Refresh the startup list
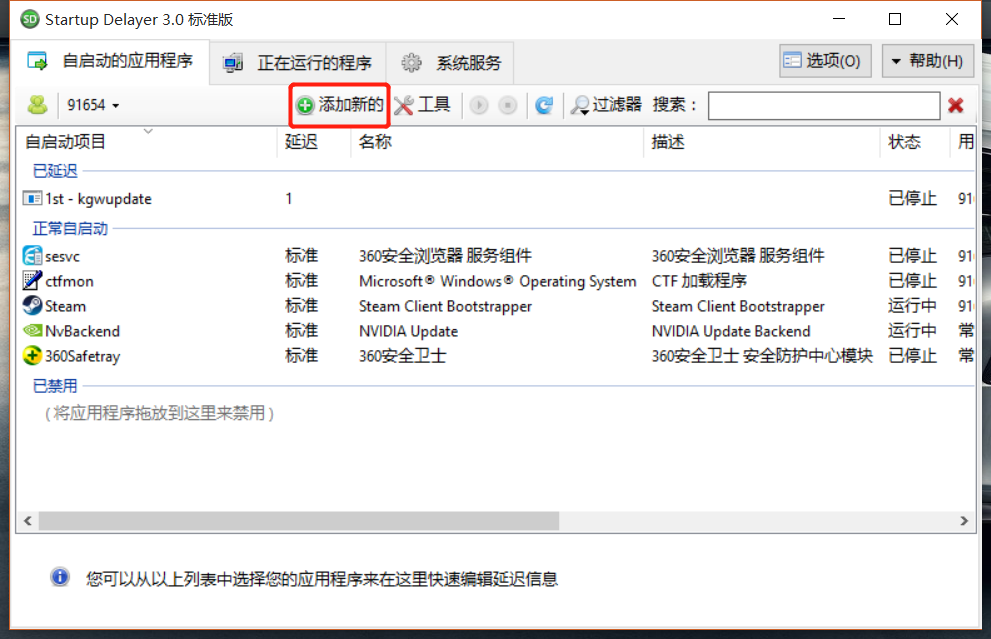 (x=544, y=105)
